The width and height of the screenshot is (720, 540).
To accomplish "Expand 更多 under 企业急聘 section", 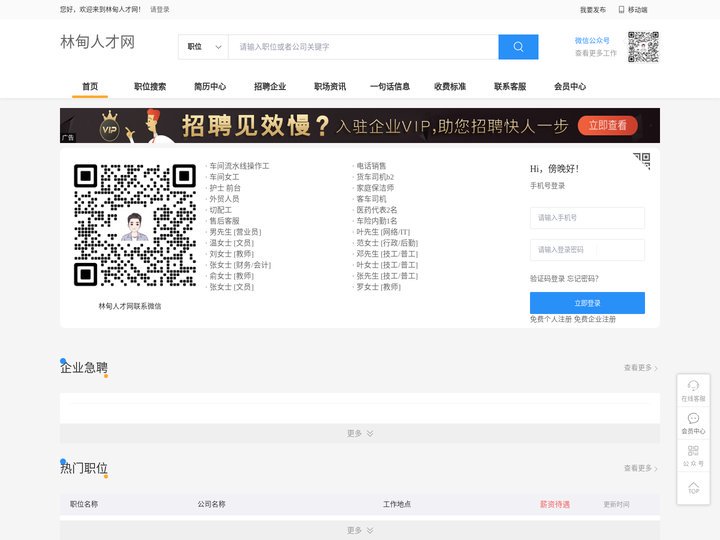I will (x=360, y=433).
